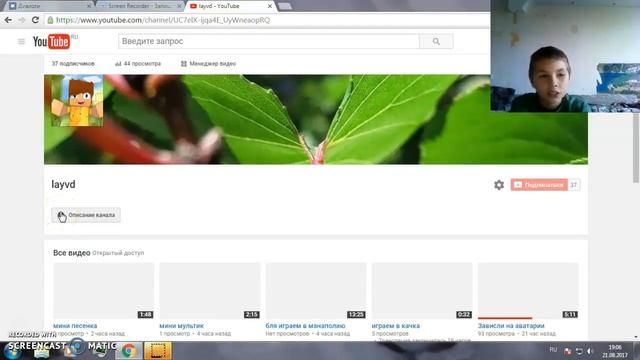Open thumbnail of the 2:15 video
The image size is (640, 360).
pos(210,291)
